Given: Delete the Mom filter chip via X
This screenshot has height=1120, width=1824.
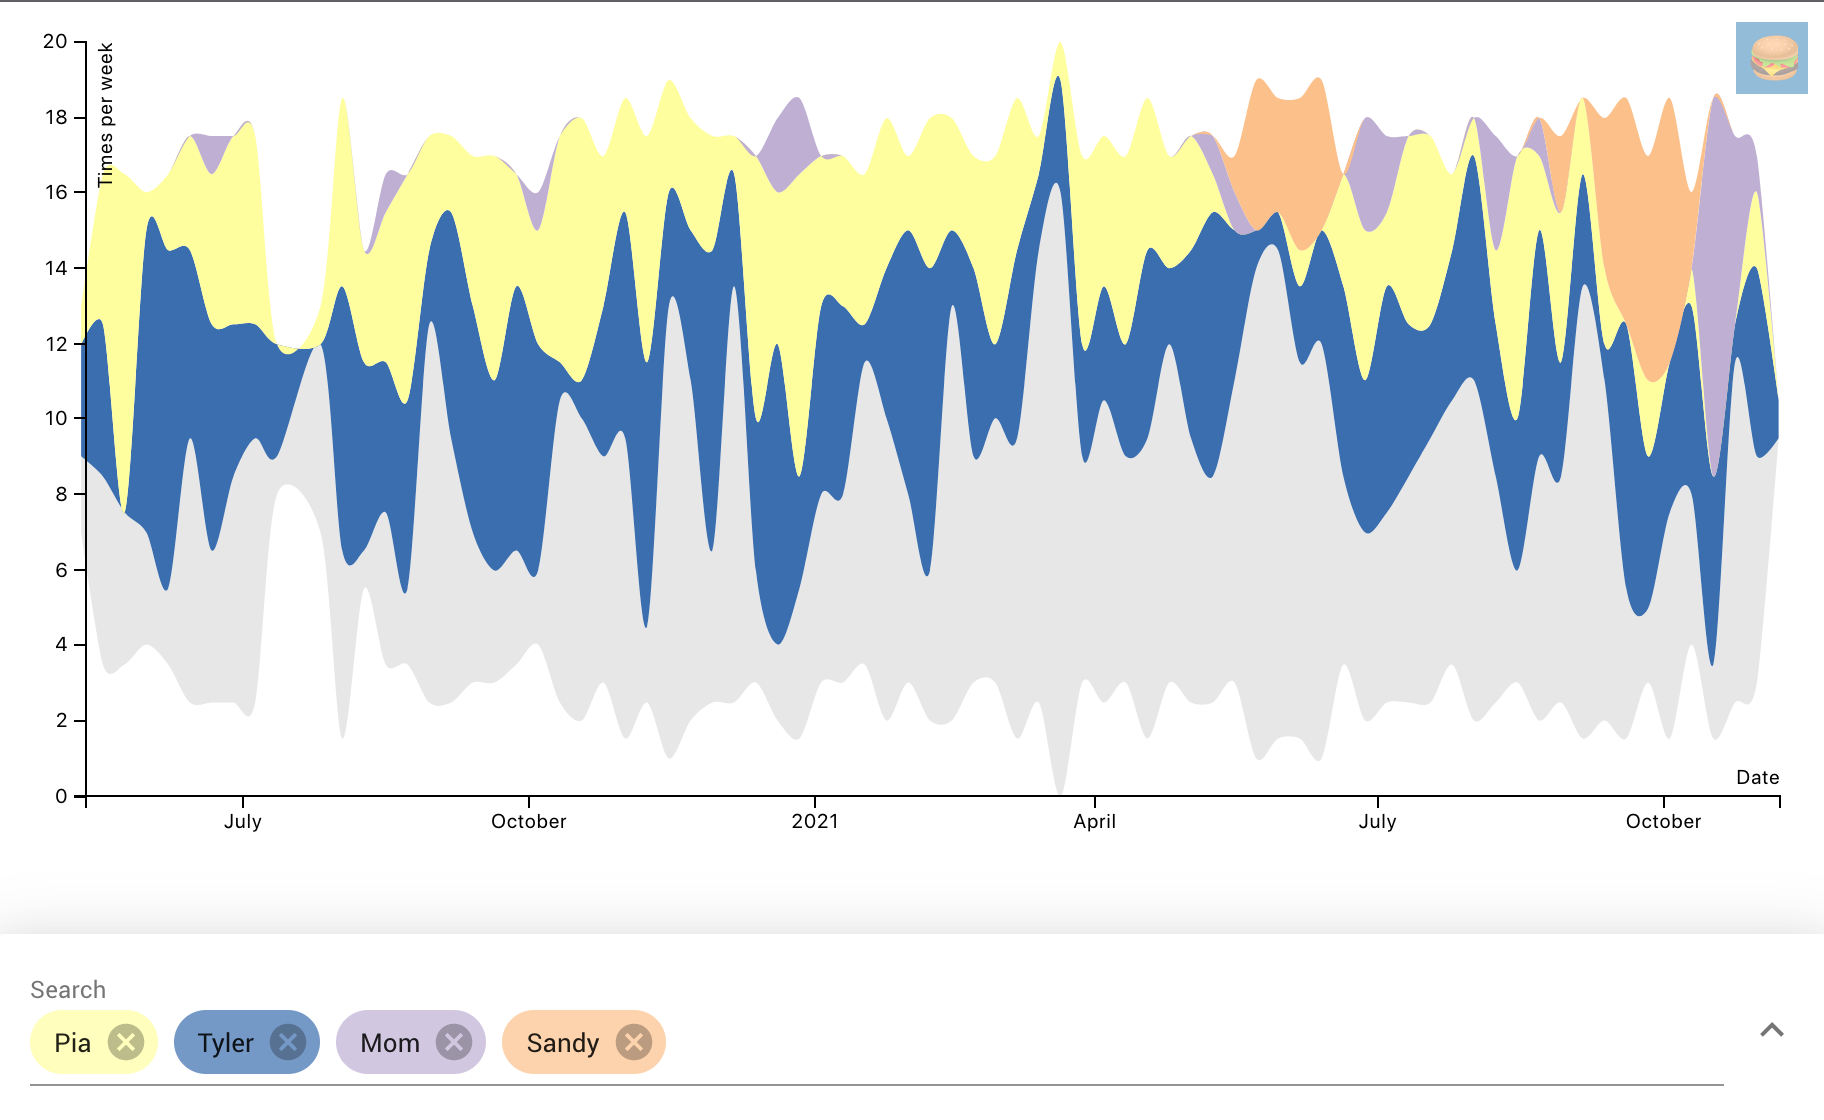Looking at the screenshot, I should pos(454,1042).
